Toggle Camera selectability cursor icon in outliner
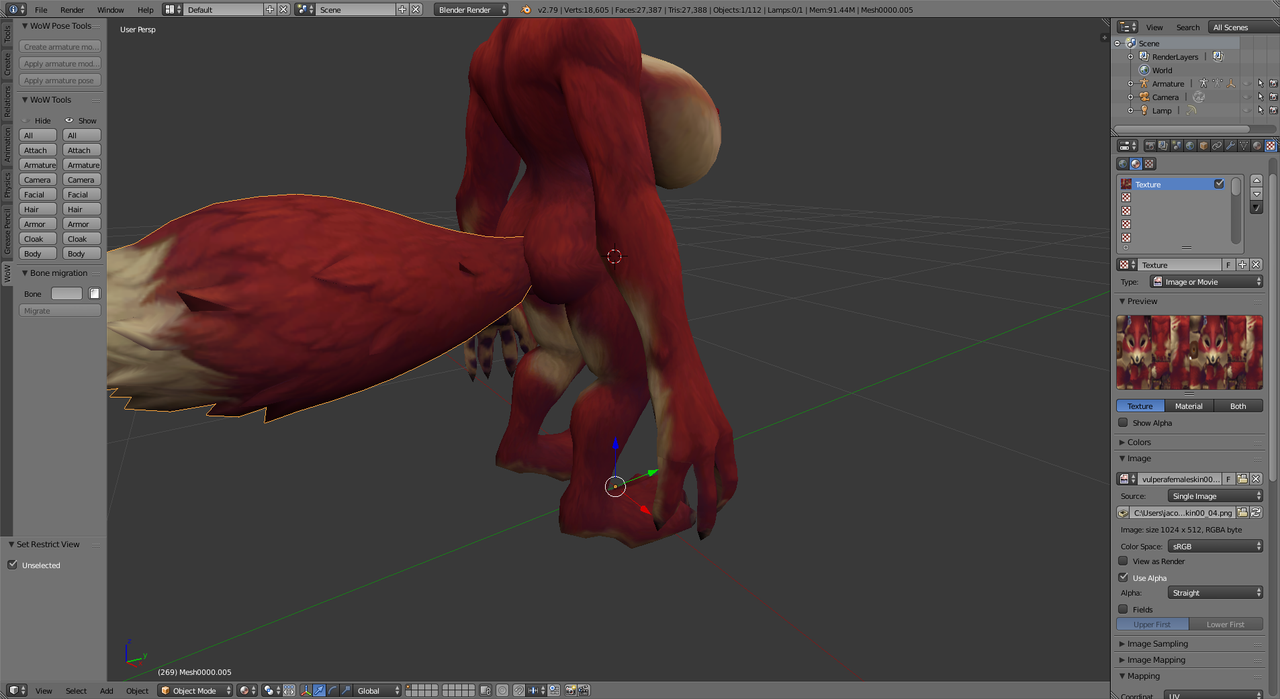Screen dimensions: 1280x699 [x=1260, y=97]
